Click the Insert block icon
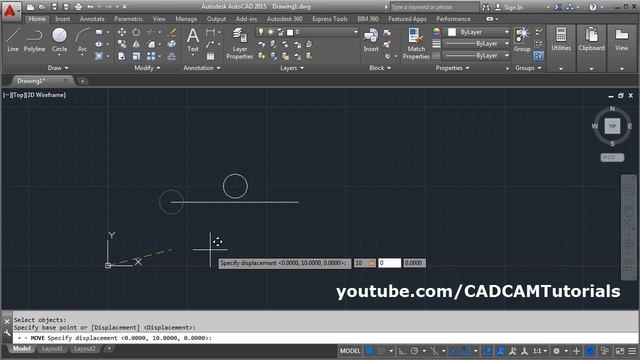Viewport: 640px width, 360px height. (x=371, y=40)
